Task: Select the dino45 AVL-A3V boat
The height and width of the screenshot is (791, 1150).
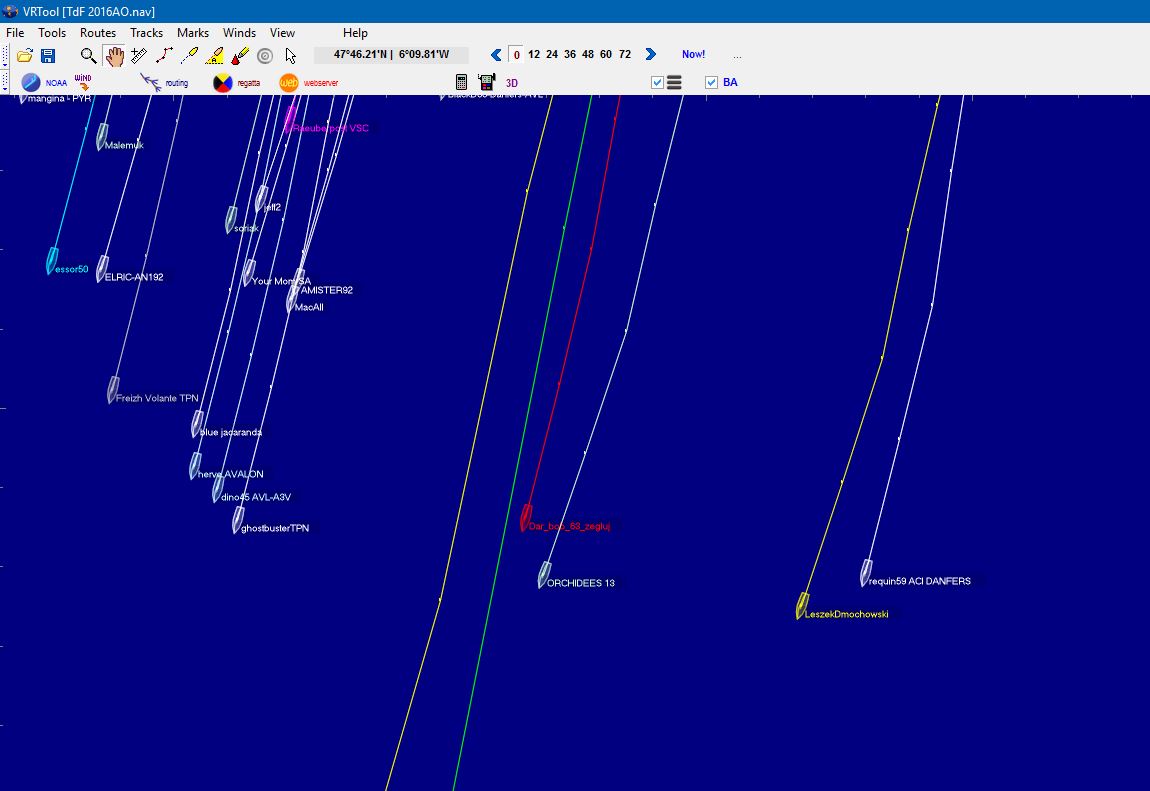Action: pos(218,489)
